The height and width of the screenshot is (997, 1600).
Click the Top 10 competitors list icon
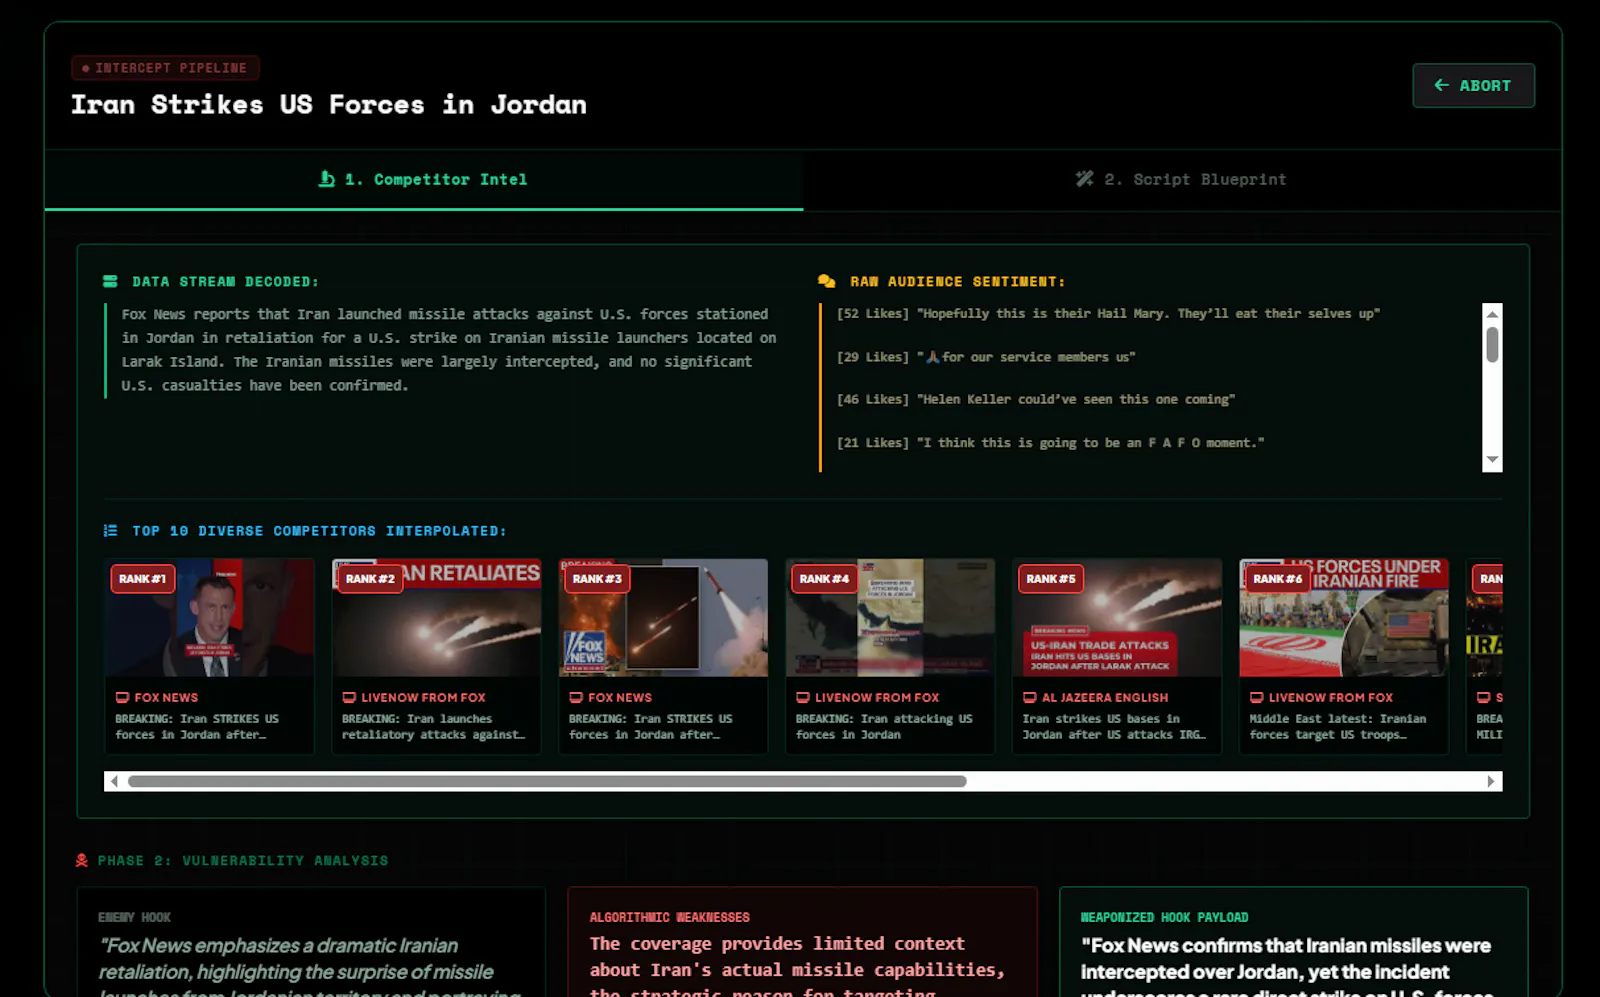(x=110, y=531)
